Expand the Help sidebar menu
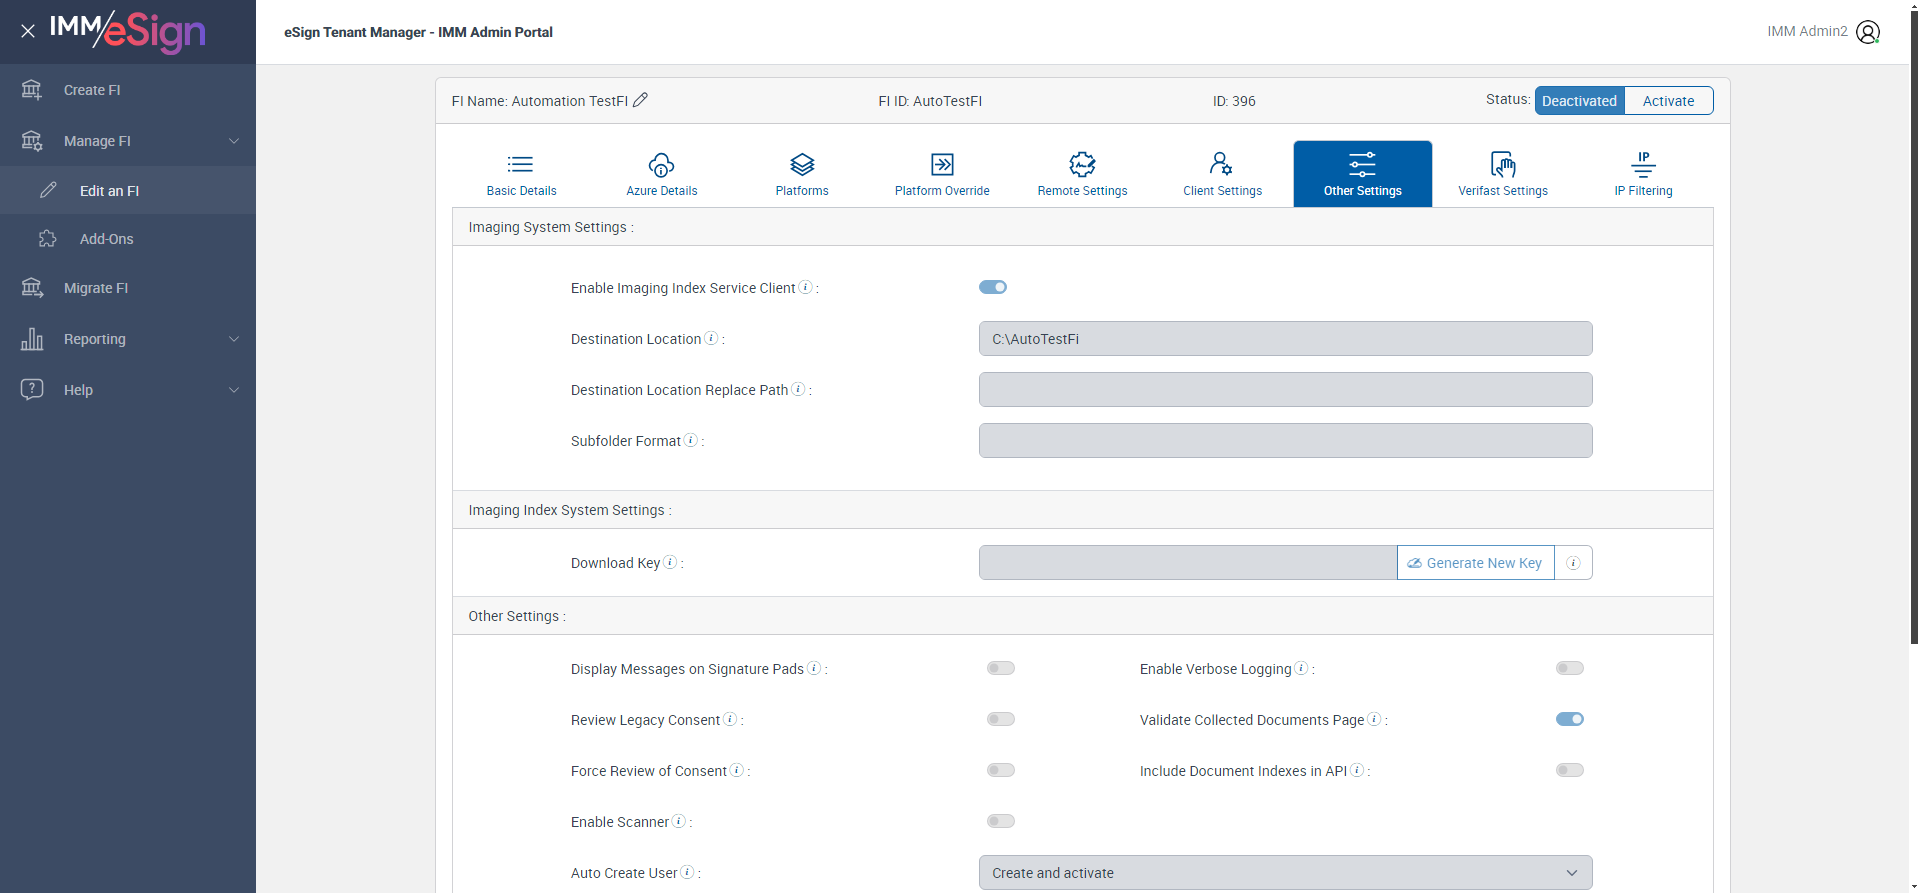The image size is (1920, 893). (128, 390)
